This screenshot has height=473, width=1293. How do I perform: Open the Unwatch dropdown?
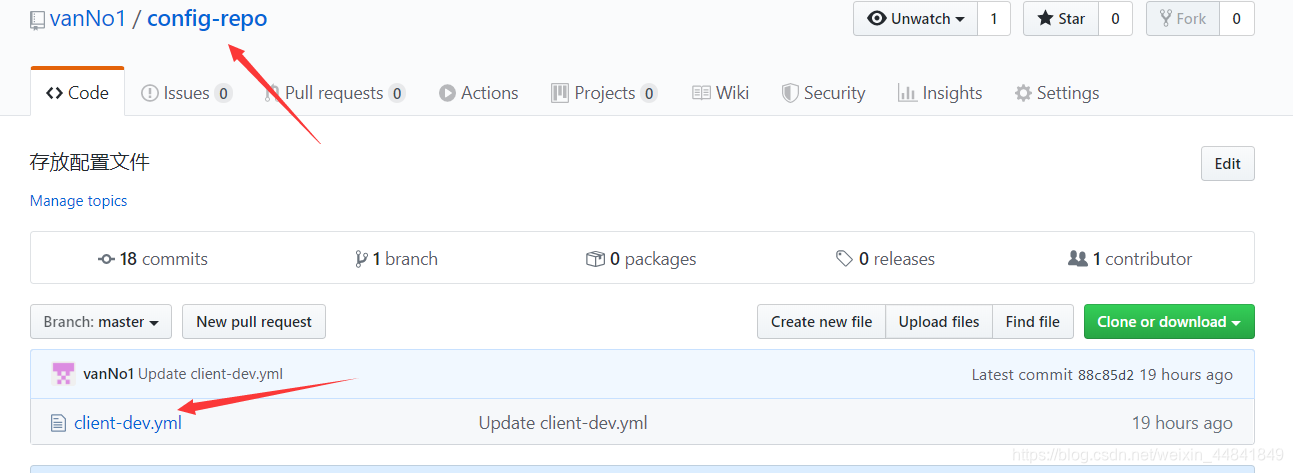coord(915,18)
